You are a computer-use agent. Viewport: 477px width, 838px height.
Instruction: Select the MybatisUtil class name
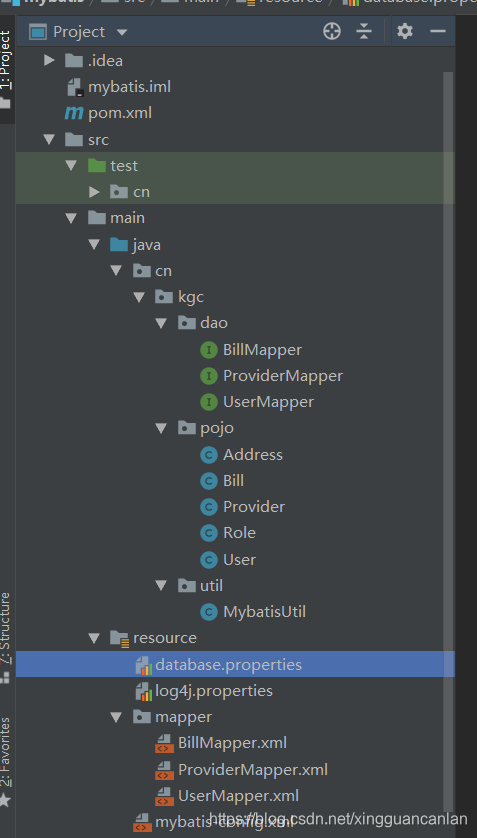[264, 612]
